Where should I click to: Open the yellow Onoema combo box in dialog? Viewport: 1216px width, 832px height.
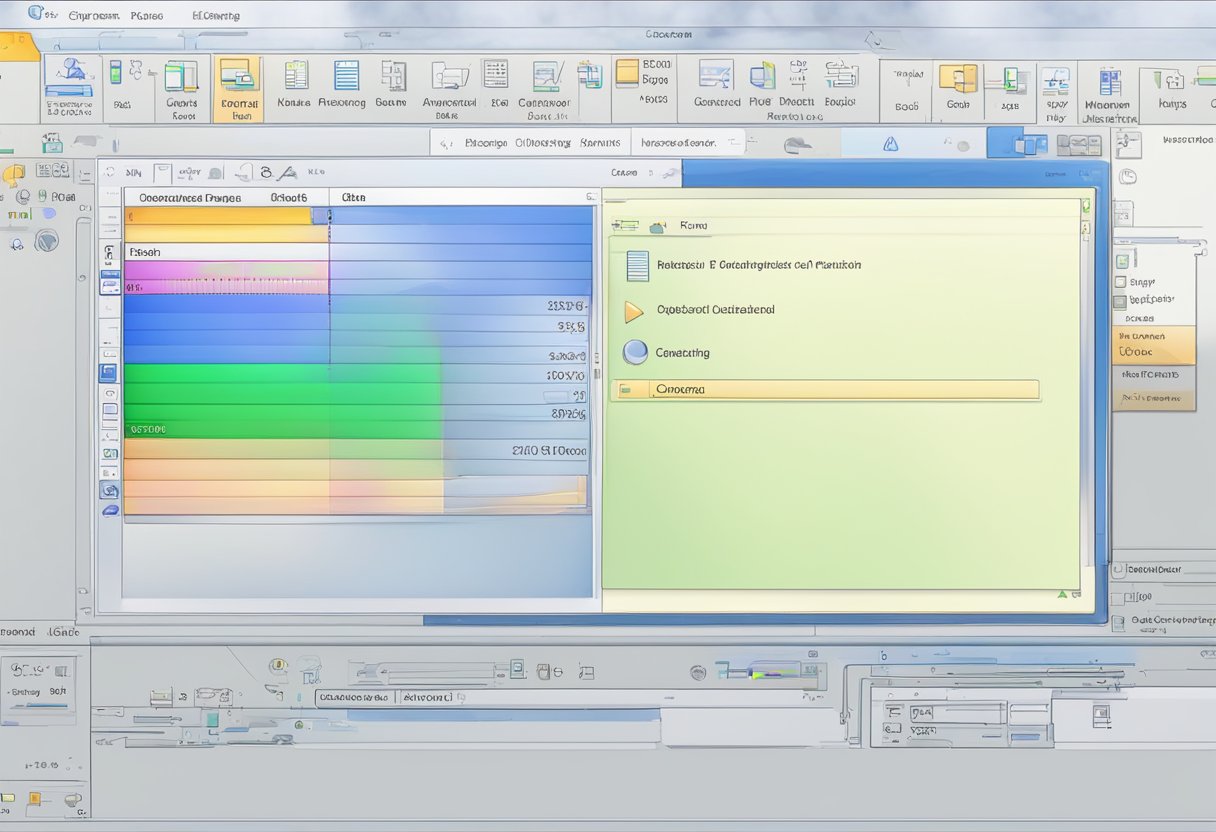[825, 390]
